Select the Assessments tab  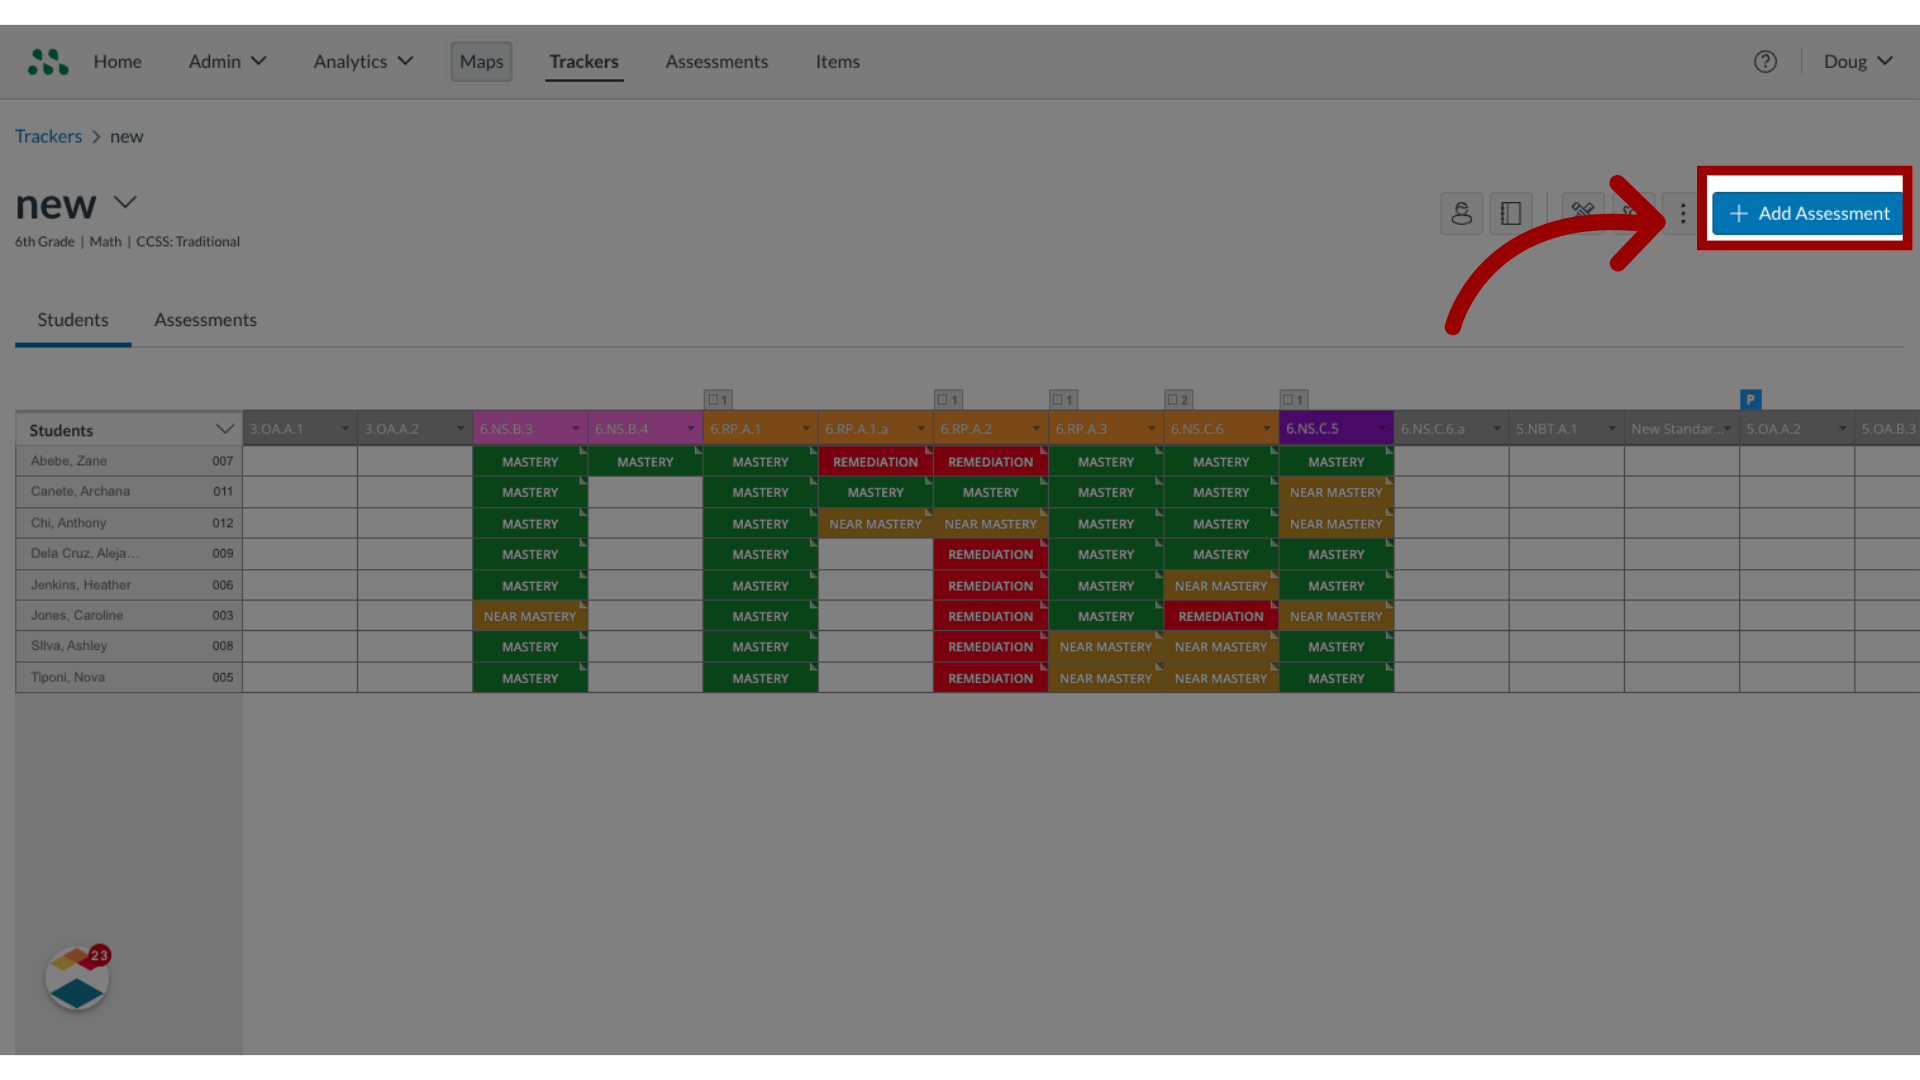pos(204,319)
